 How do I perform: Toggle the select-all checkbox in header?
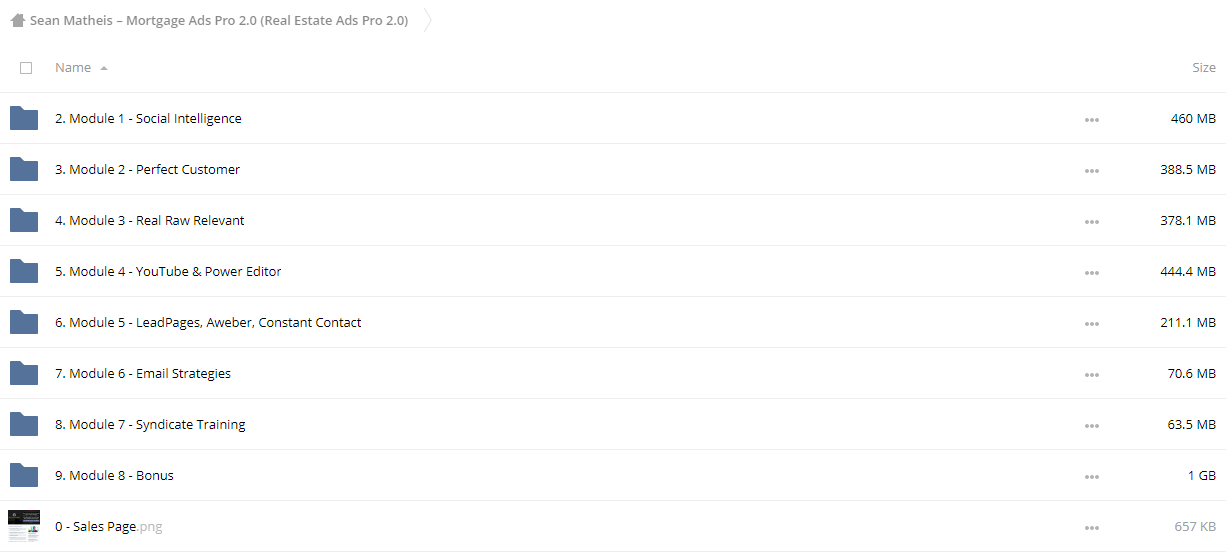26,68
